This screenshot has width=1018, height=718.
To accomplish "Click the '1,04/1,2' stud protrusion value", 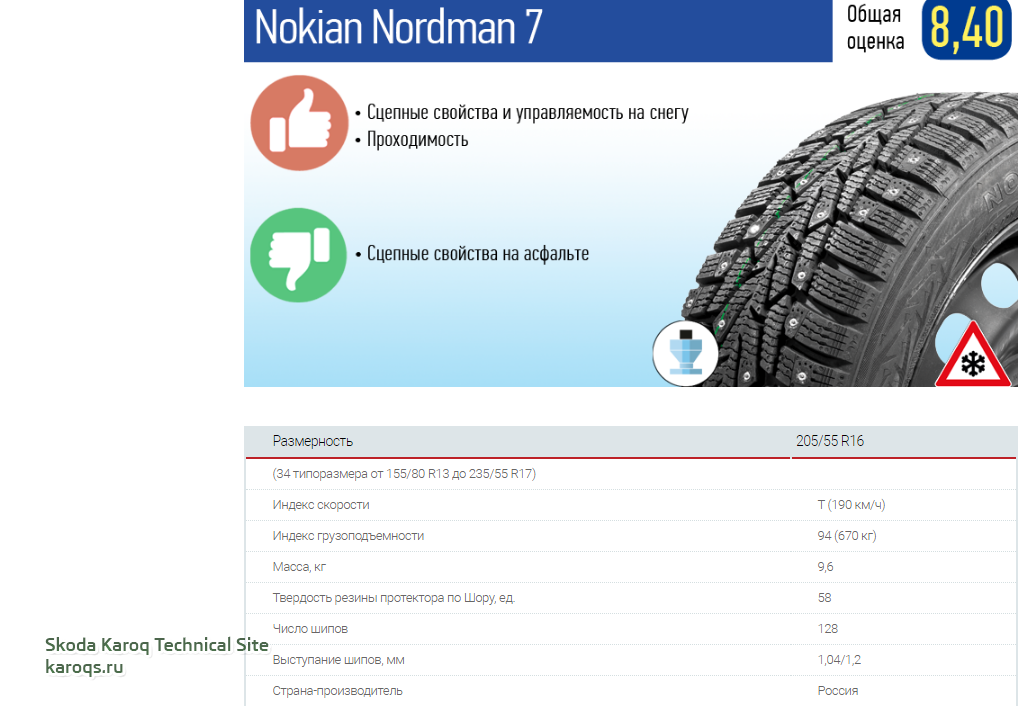I will pyautogui.click(x=839, y=660).
